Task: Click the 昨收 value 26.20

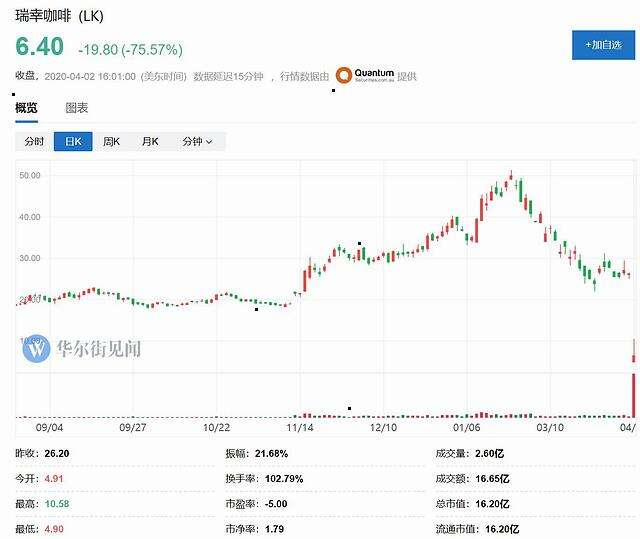Action: tap(57, 454)
